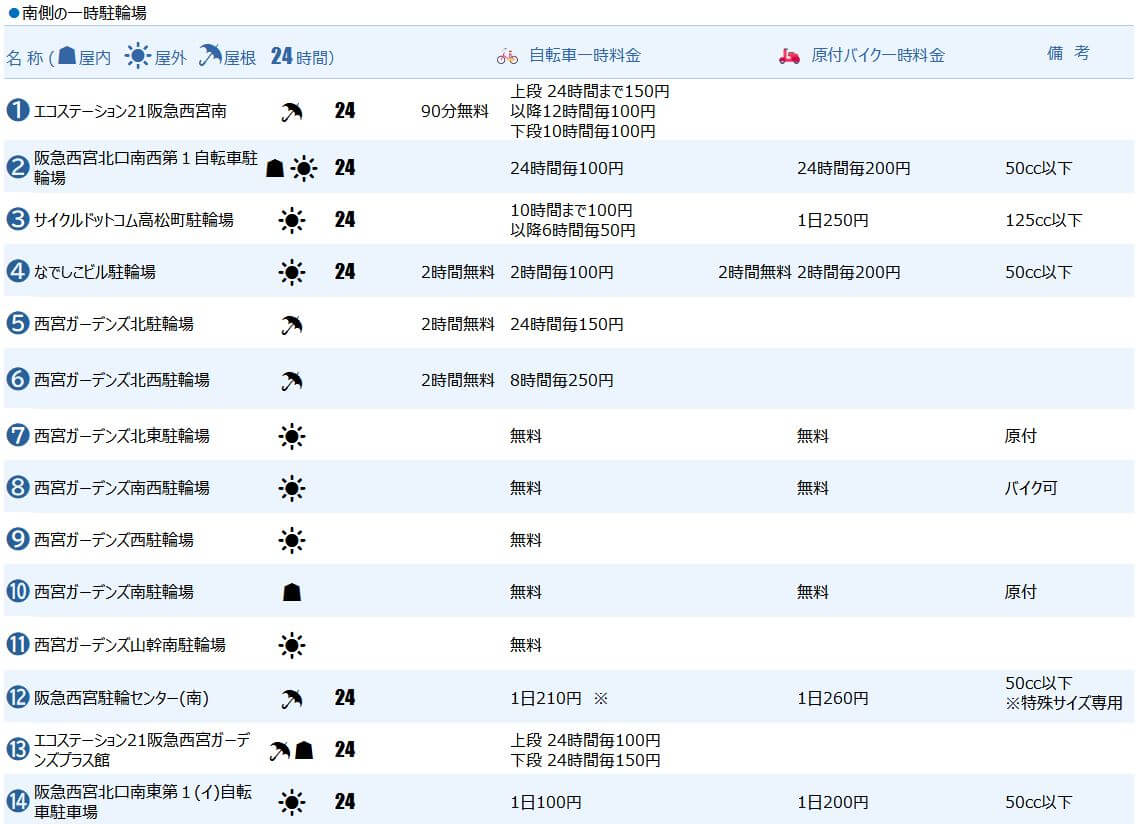Click number 9 badge for 西宮ガーデンズ西駐輪場
1137x824 pixels.
(x=17, y=539)
